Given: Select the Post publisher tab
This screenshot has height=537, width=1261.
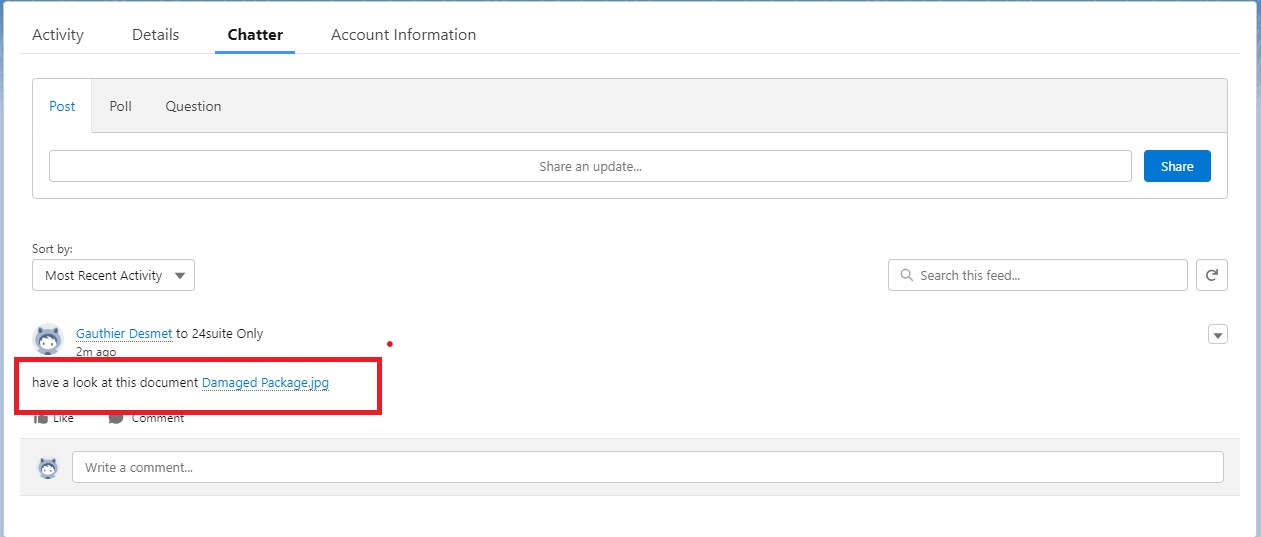Looking at the screenshot, I should coord(62,106).
